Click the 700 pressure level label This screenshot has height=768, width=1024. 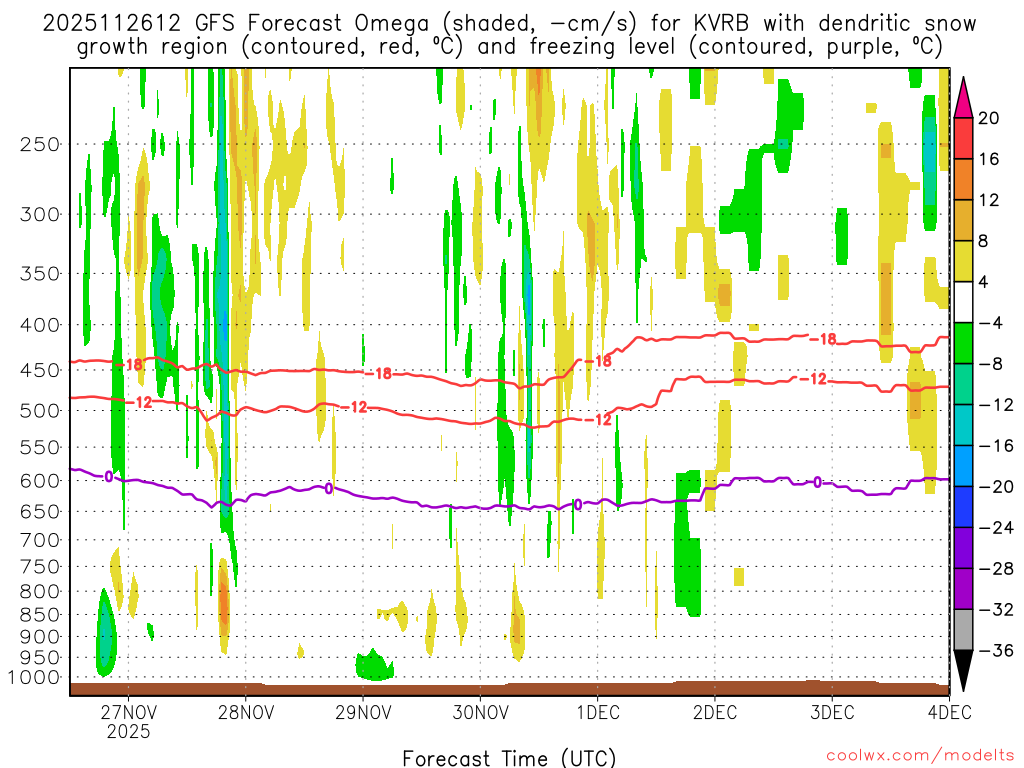(40, 540)
